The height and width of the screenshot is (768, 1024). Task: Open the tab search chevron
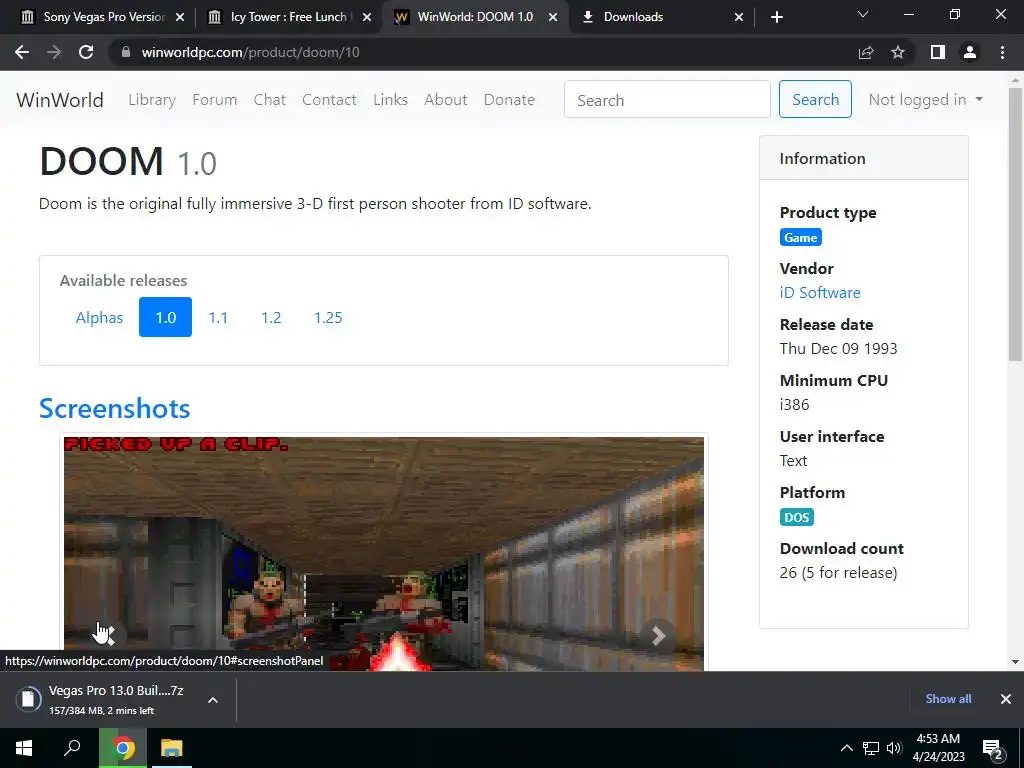point(863,14)
